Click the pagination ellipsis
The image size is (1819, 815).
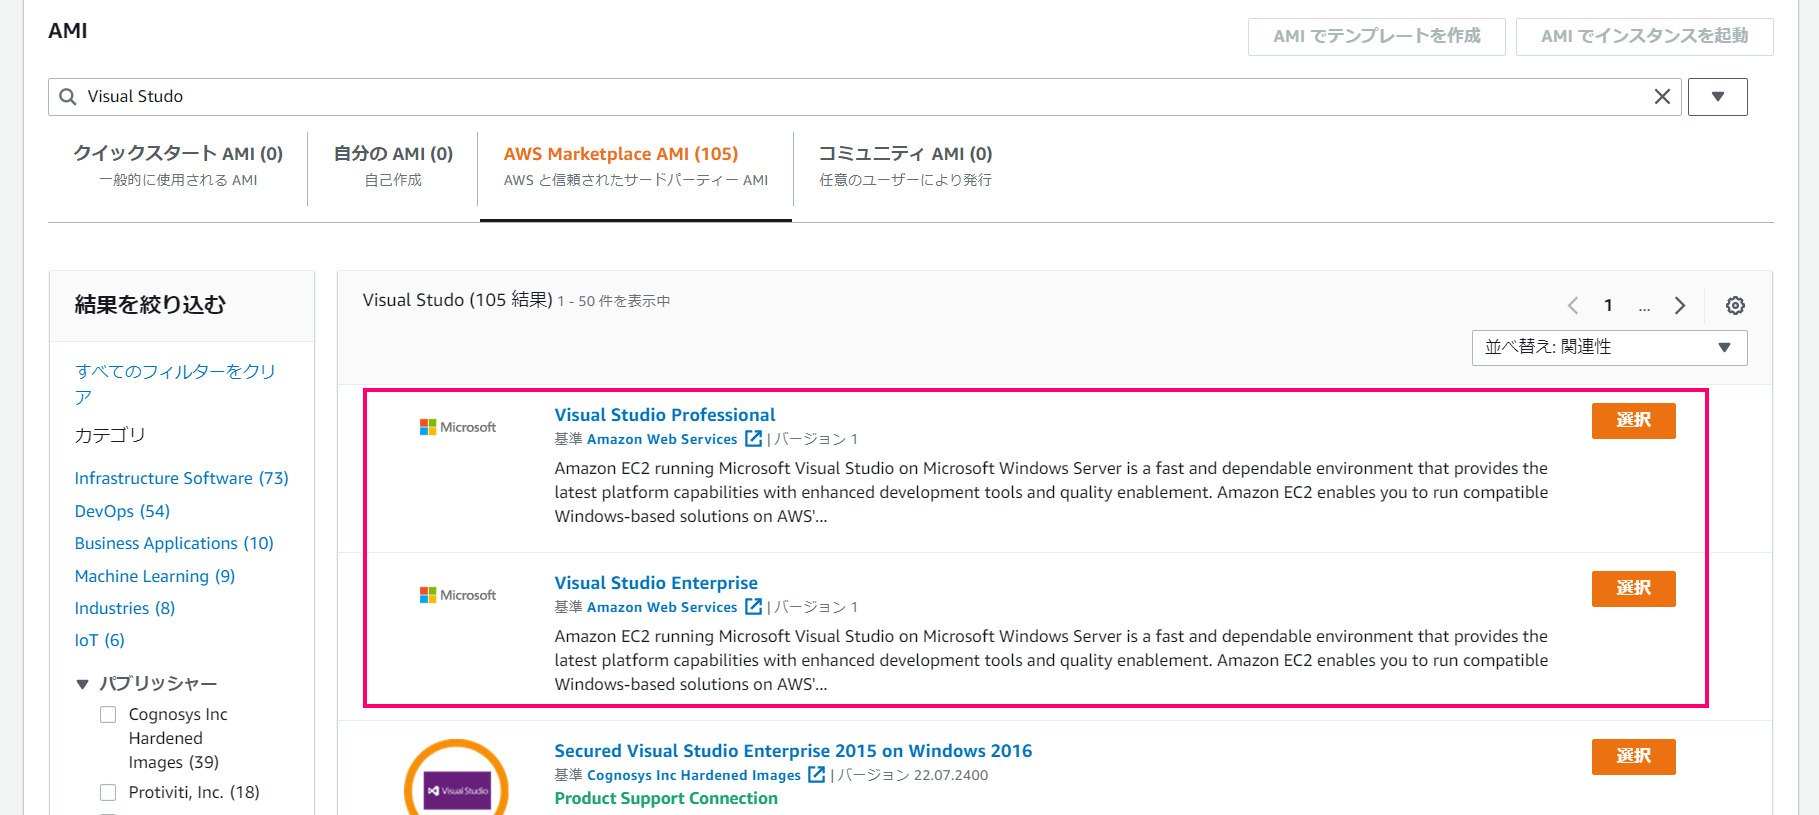coord(1644,308)
